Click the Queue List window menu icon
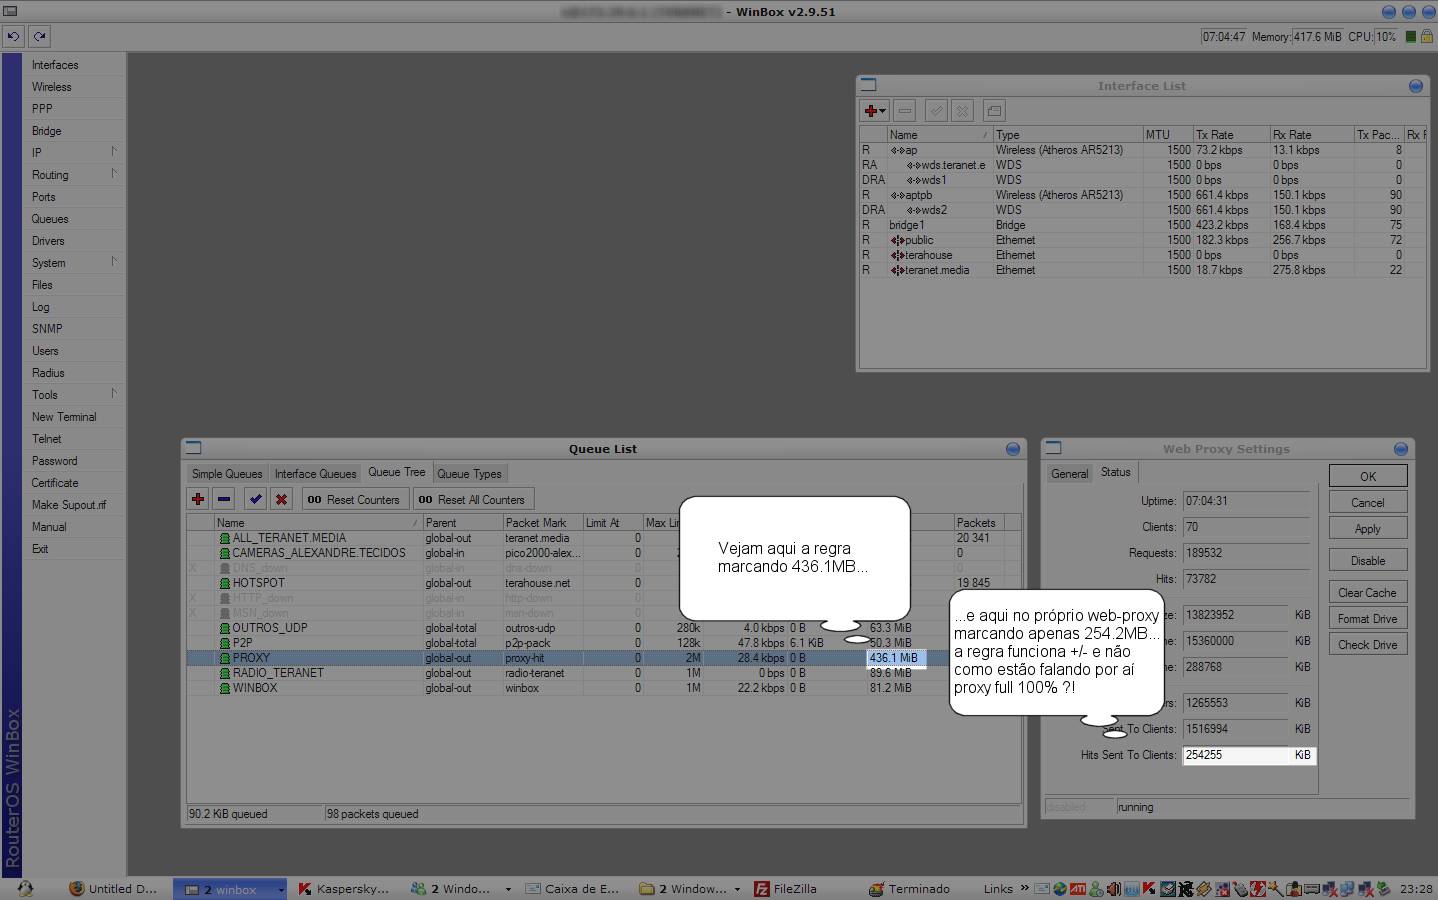 [194, 448]
